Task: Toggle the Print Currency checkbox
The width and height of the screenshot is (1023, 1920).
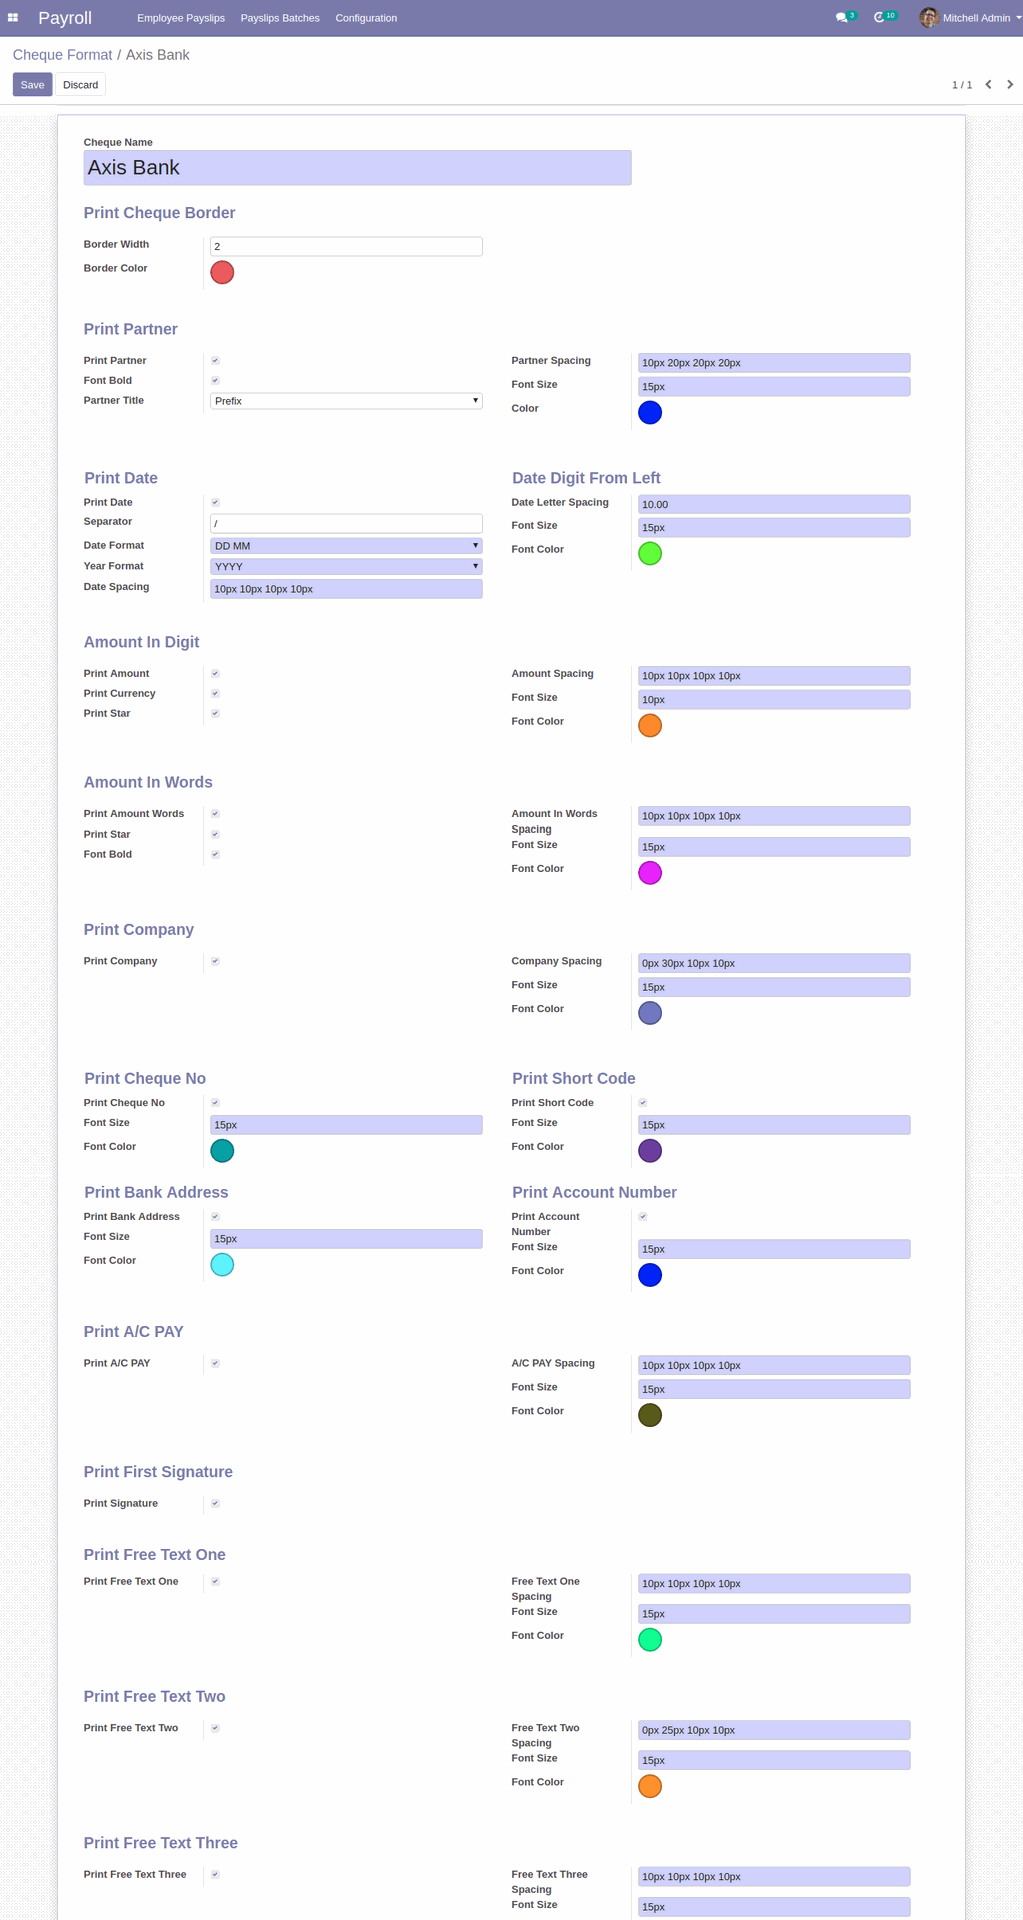Action: [x=215, y=694]
